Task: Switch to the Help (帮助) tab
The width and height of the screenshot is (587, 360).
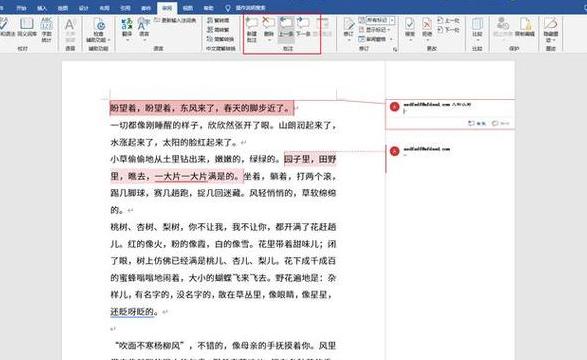Action: 209,7
